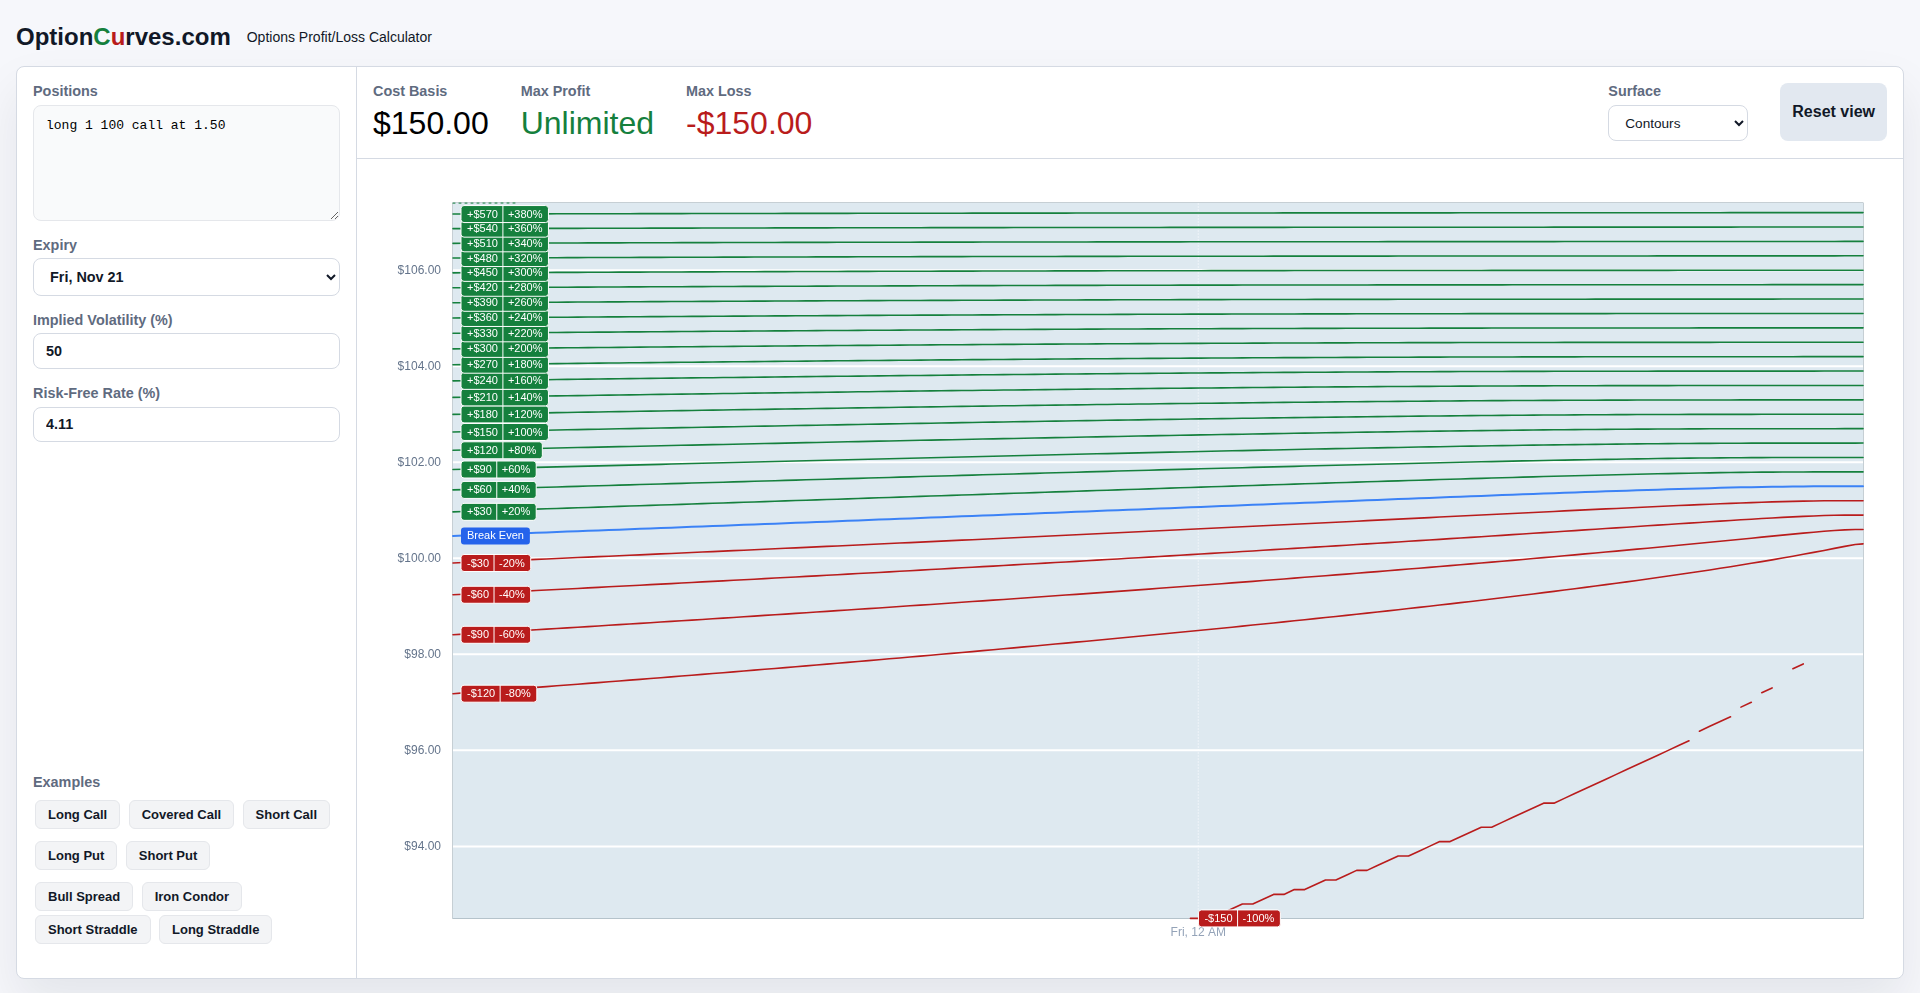Click the $98.00 price axis label

tap(422, 654)
